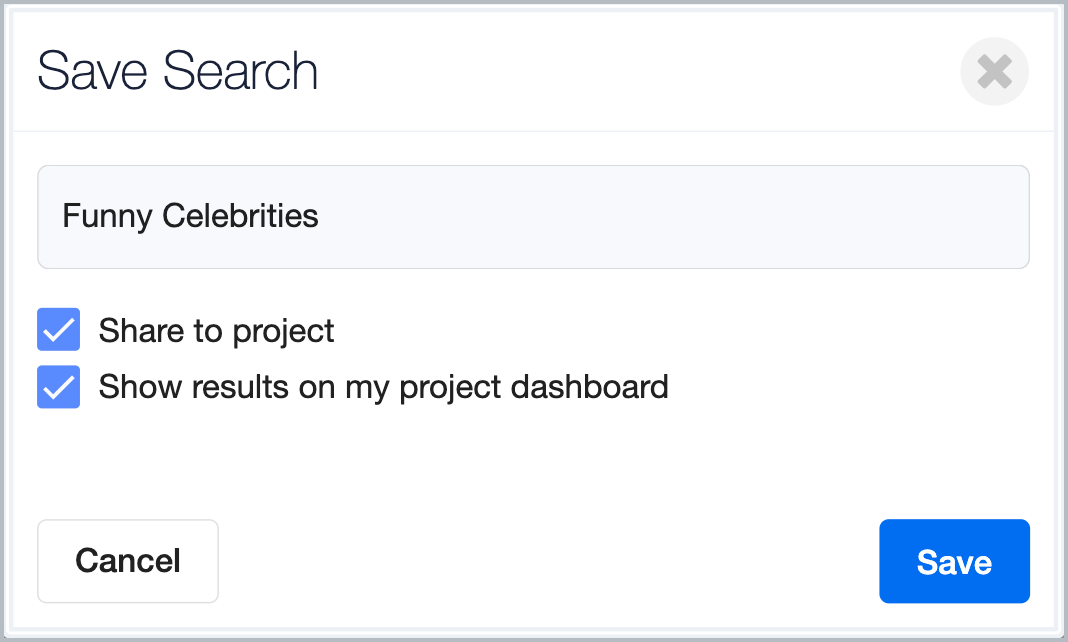Place cursor on the word 'Funny' in name field
This screenshot has width=1068, height=642.
point(108,216)
